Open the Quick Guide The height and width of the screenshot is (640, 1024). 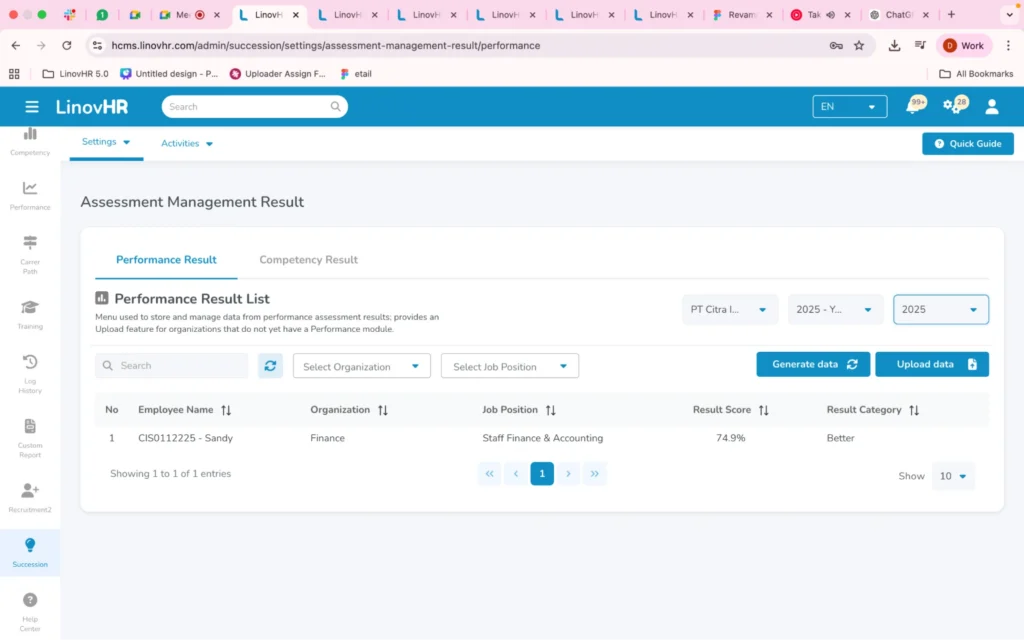[967, 143]
